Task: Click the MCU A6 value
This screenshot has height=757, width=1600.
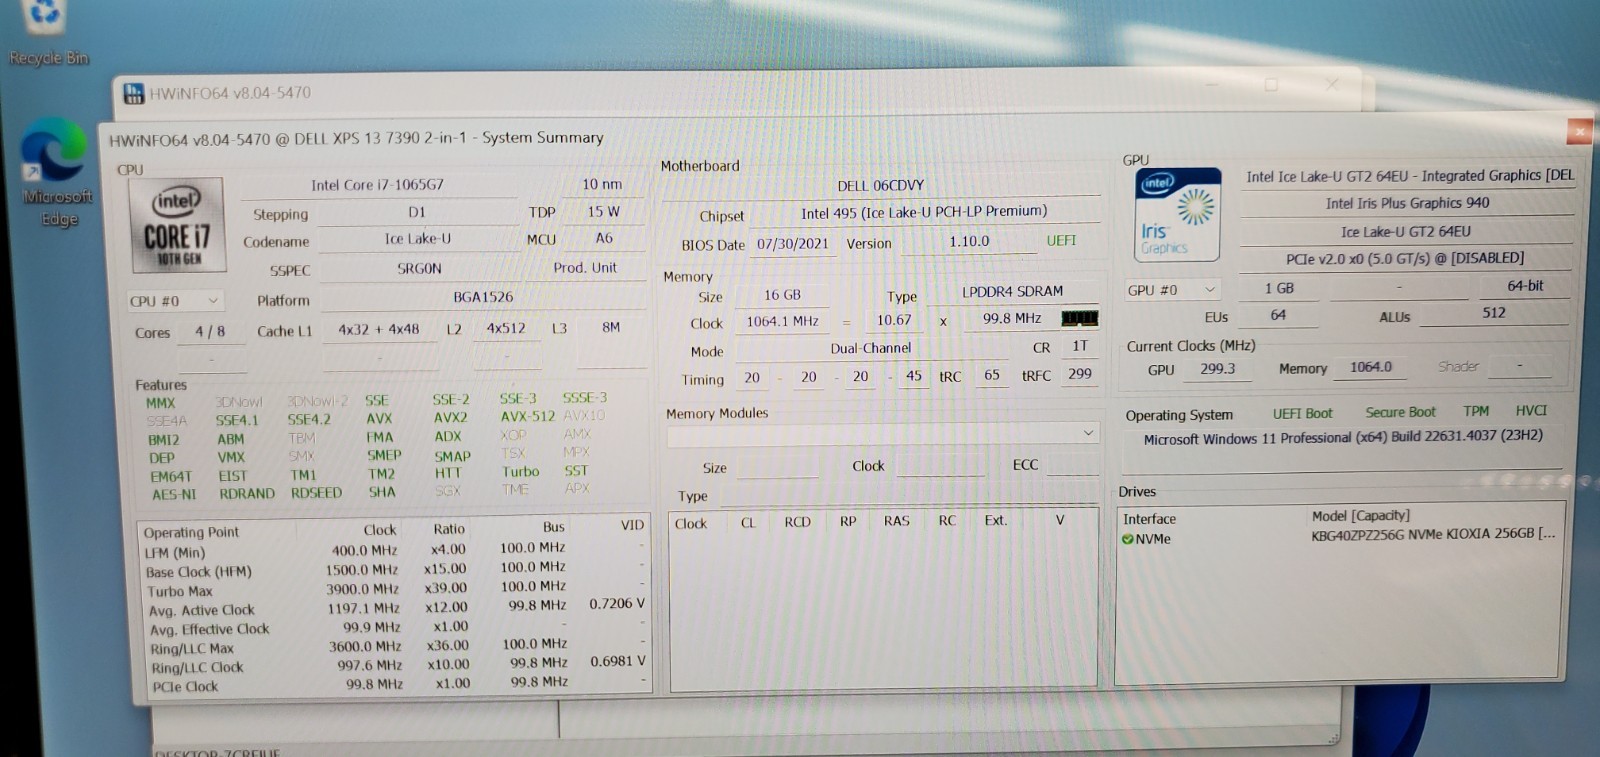Action: tap(604, 238)
